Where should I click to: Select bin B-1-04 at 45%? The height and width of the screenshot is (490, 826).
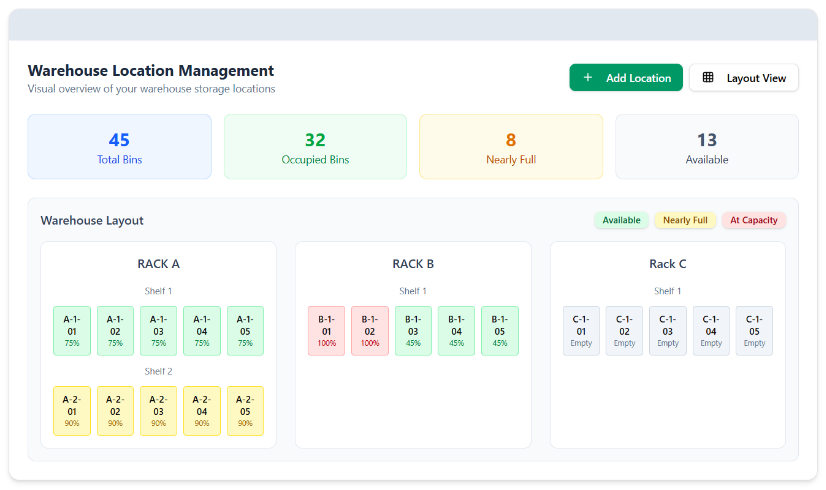[456, 331]
